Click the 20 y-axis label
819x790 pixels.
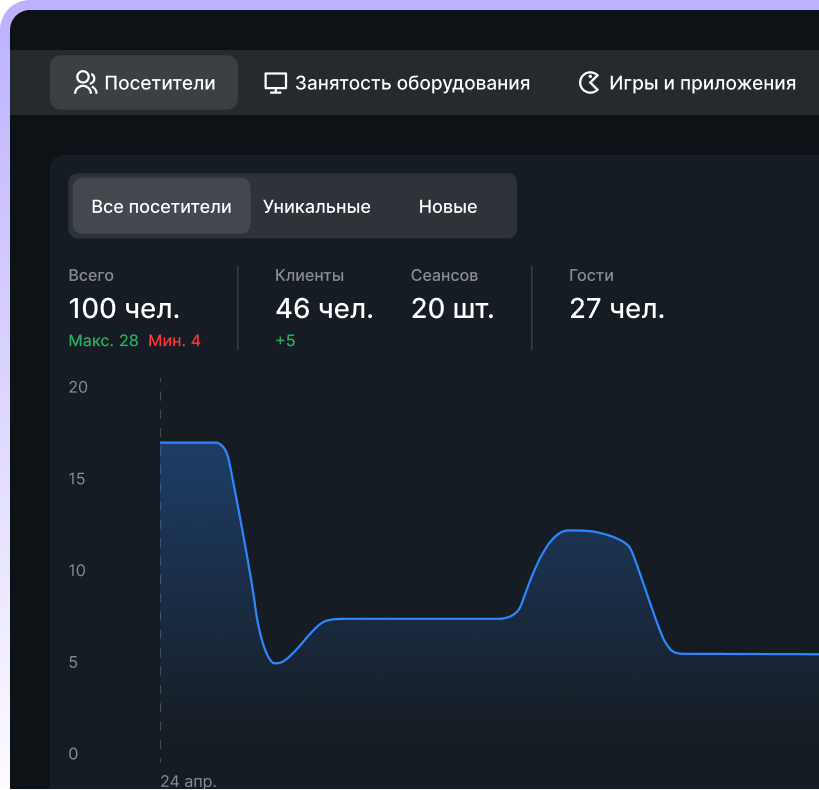pyautogui.click(x=78, y=387)
